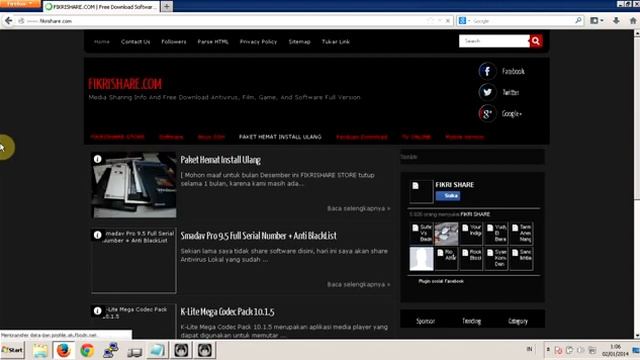
Task: Open the Windows Start button
Action: click(12, 350)
